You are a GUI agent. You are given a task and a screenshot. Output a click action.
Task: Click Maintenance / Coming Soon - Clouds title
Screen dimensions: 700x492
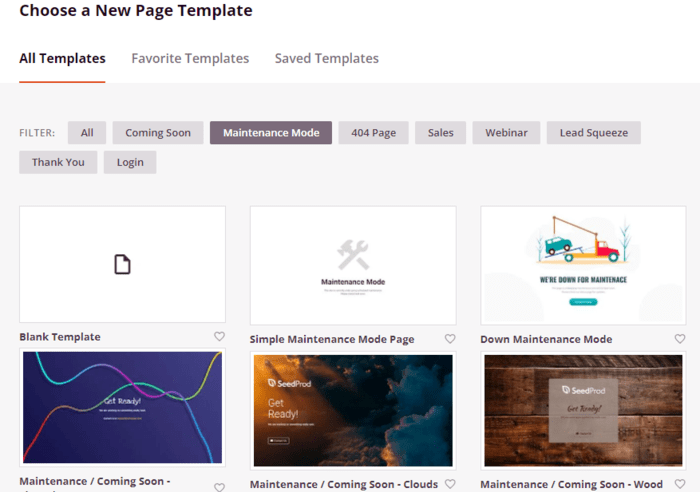[344, 484]
